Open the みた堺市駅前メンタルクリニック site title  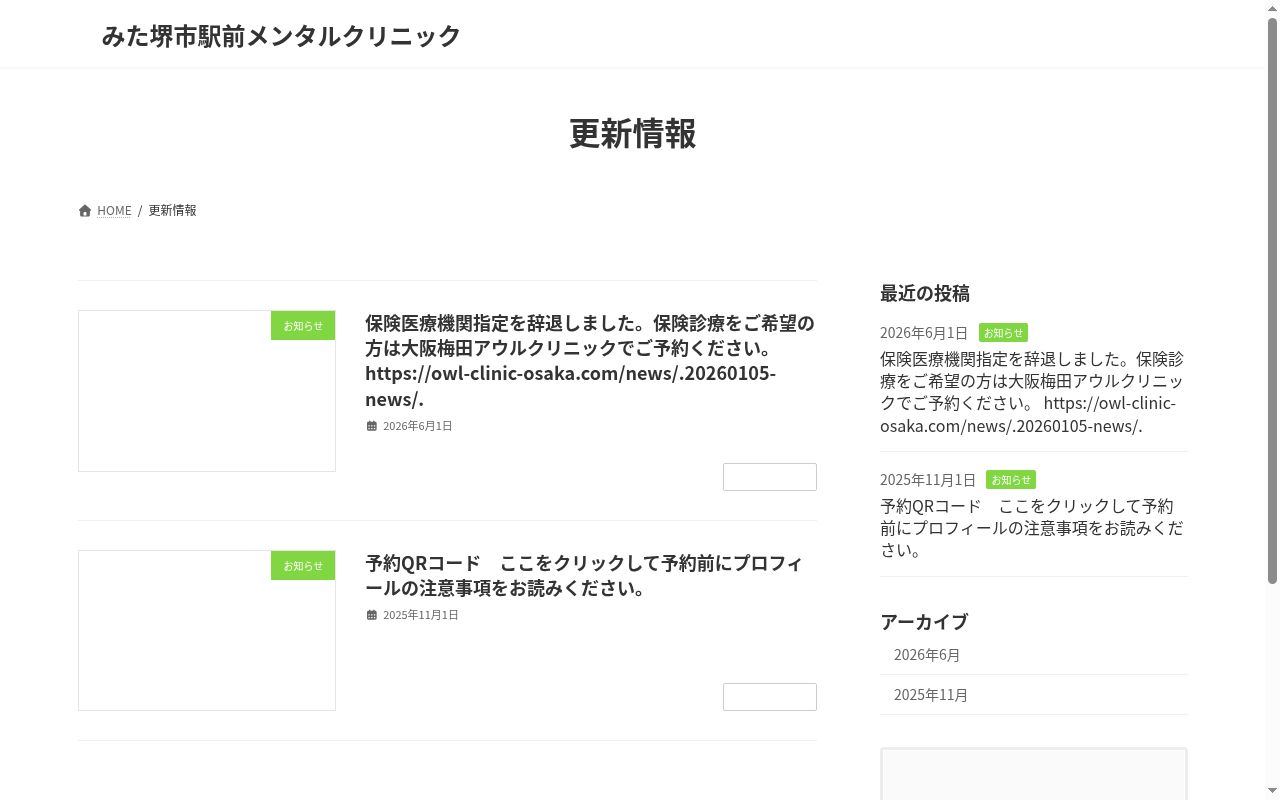tap(281, 36)
